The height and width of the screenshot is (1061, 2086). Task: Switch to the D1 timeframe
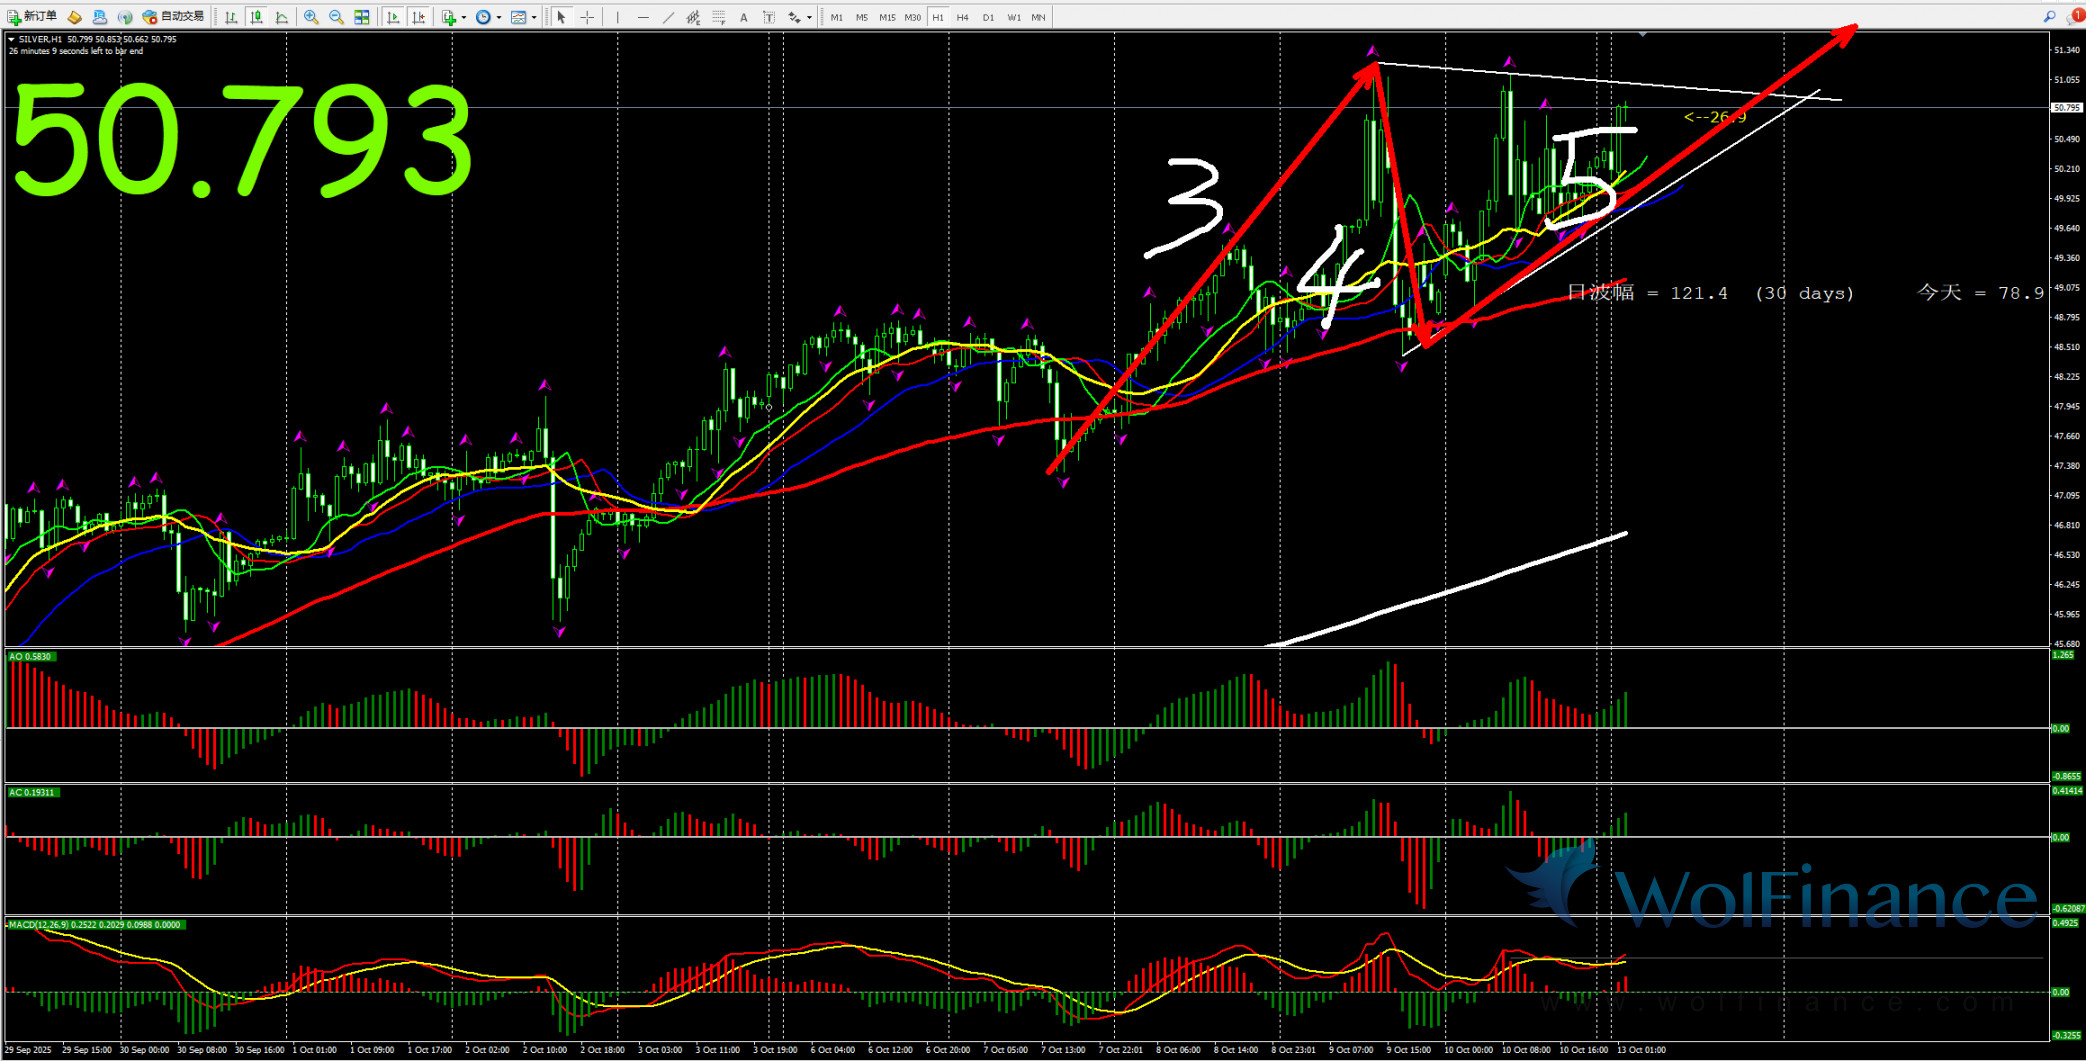[988, 17]
